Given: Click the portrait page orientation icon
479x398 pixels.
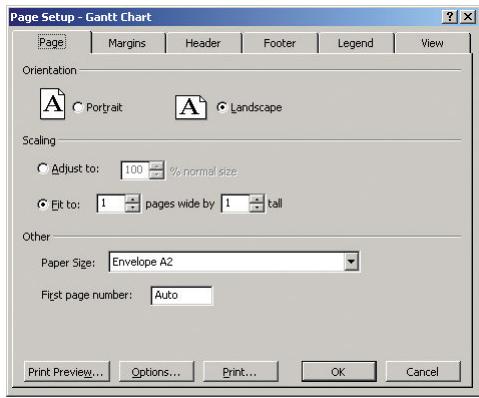Looking at the screenshot, I should tap(52, 104).
